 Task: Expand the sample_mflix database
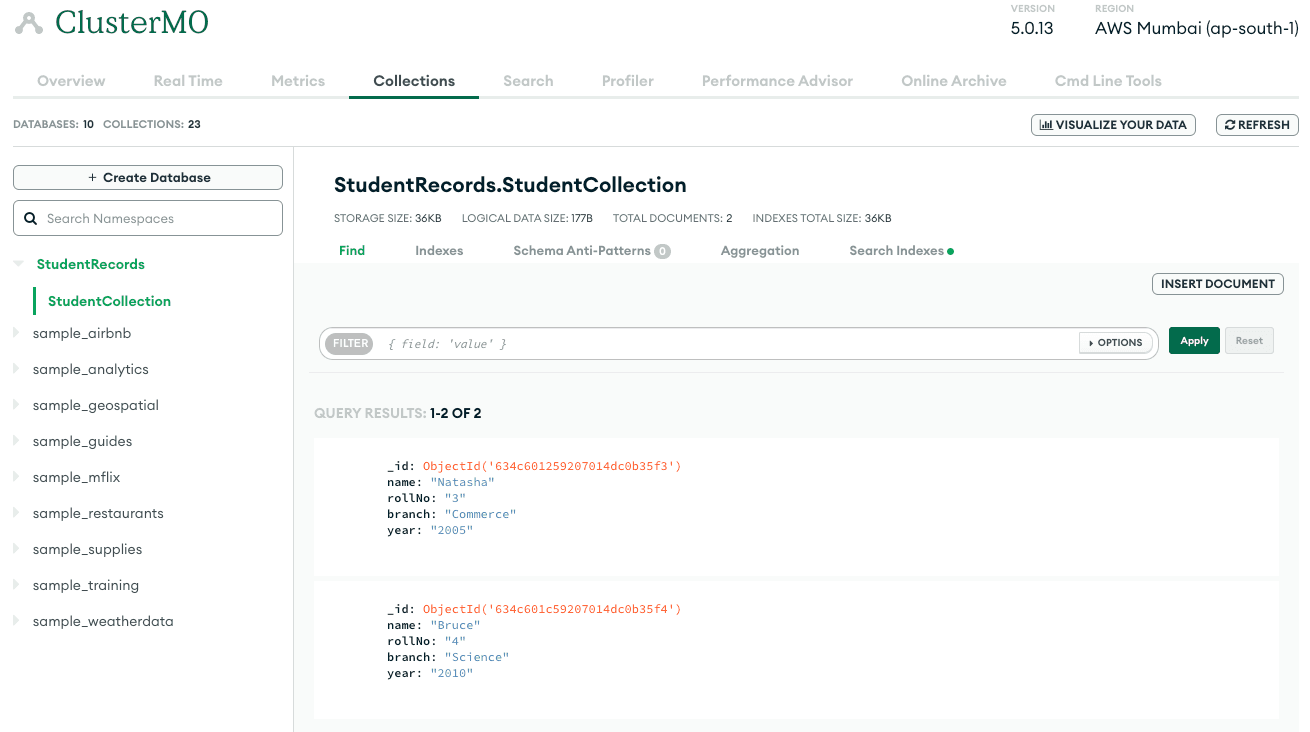tap(17, 477)
